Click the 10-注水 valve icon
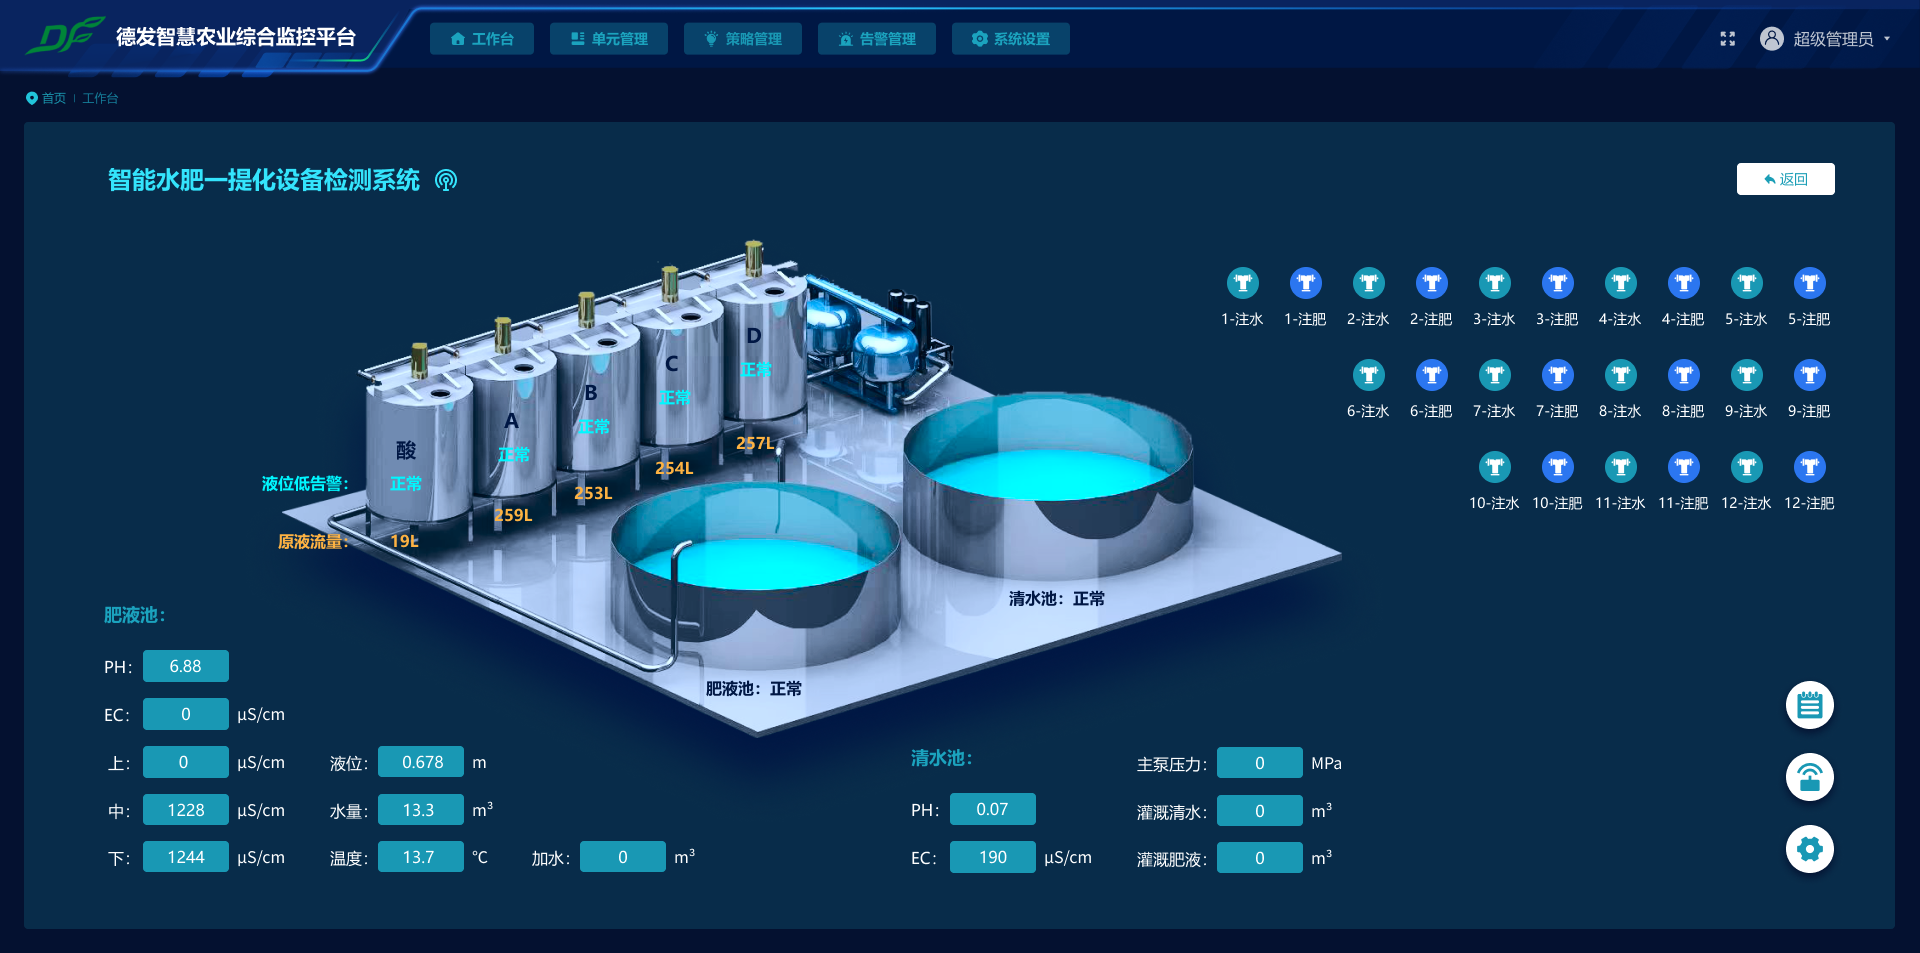This screenshot has width=1920, height=953. click(x=1494, y=468)
